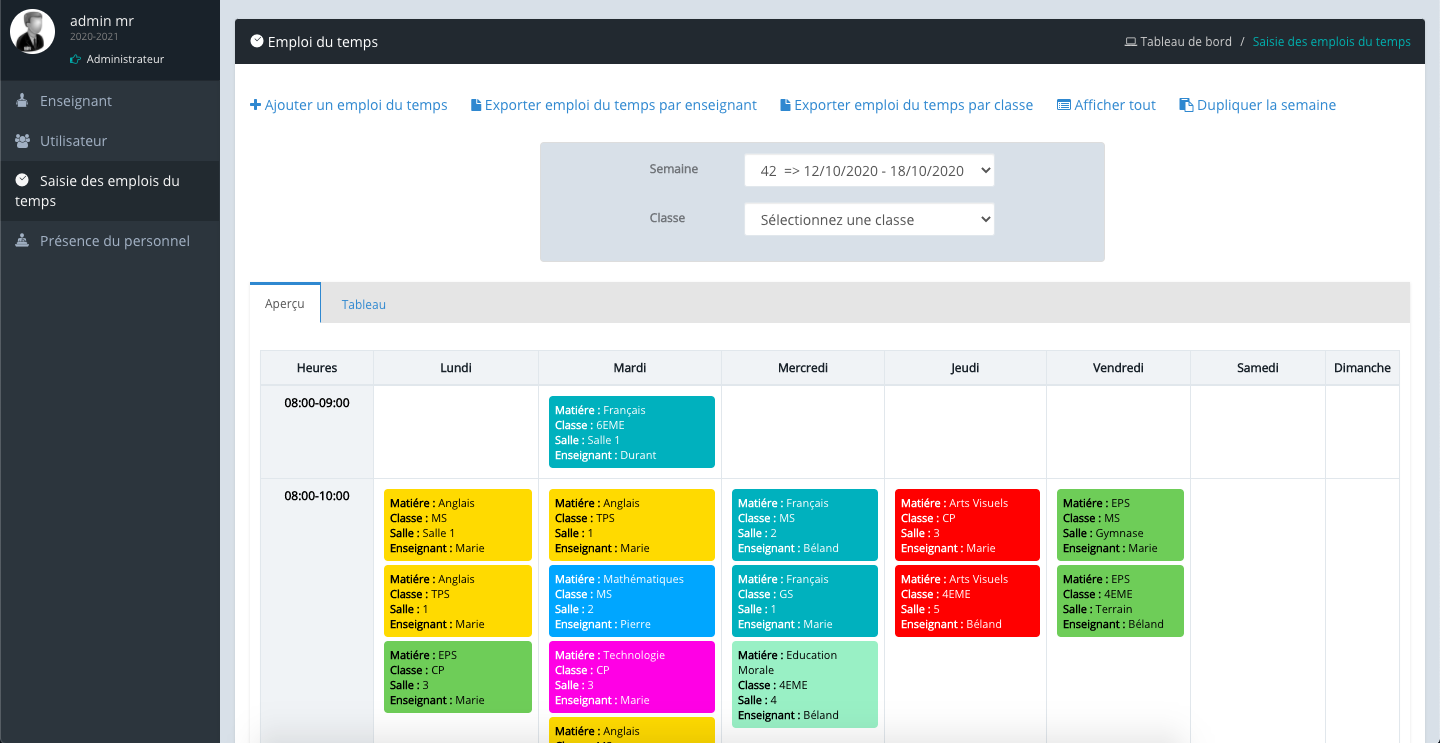Click the 08:00-09:00 time slot label
Screen dimensions: 1440x743
[317, 403]
